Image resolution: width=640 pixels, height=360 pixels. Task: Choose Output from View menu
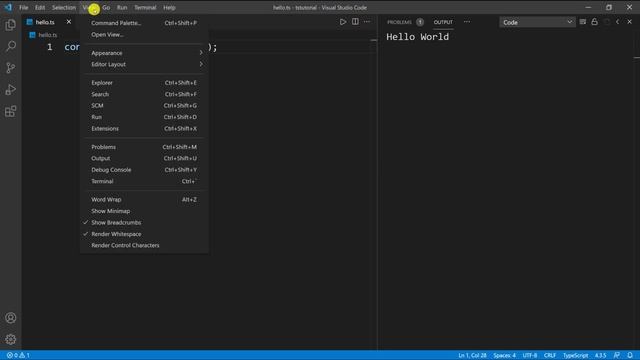tap(144, 158)
